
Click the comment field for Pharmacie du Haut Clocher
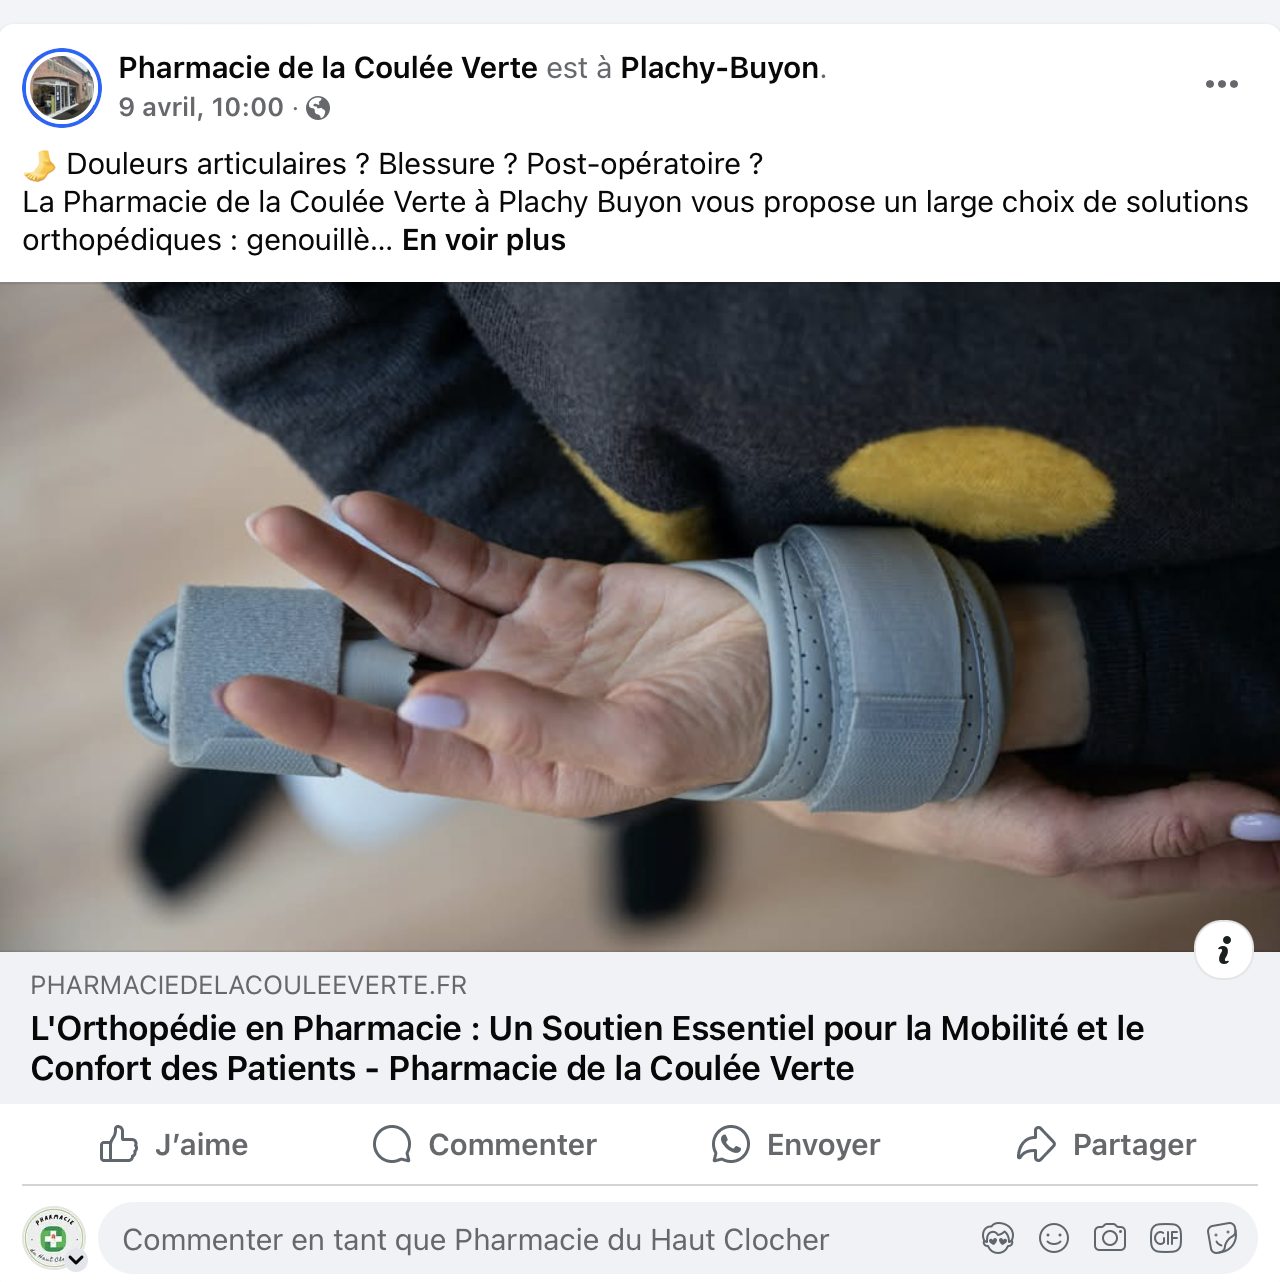(540, 1239)
